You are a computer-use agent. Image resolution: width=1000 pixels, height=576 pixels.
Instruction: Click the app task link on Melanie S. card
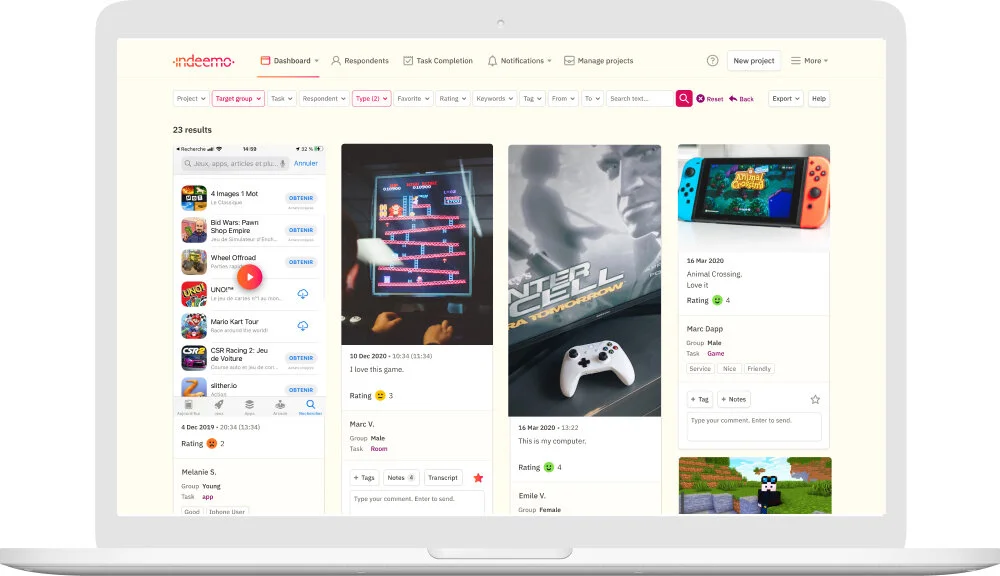(x=208, y=497)
